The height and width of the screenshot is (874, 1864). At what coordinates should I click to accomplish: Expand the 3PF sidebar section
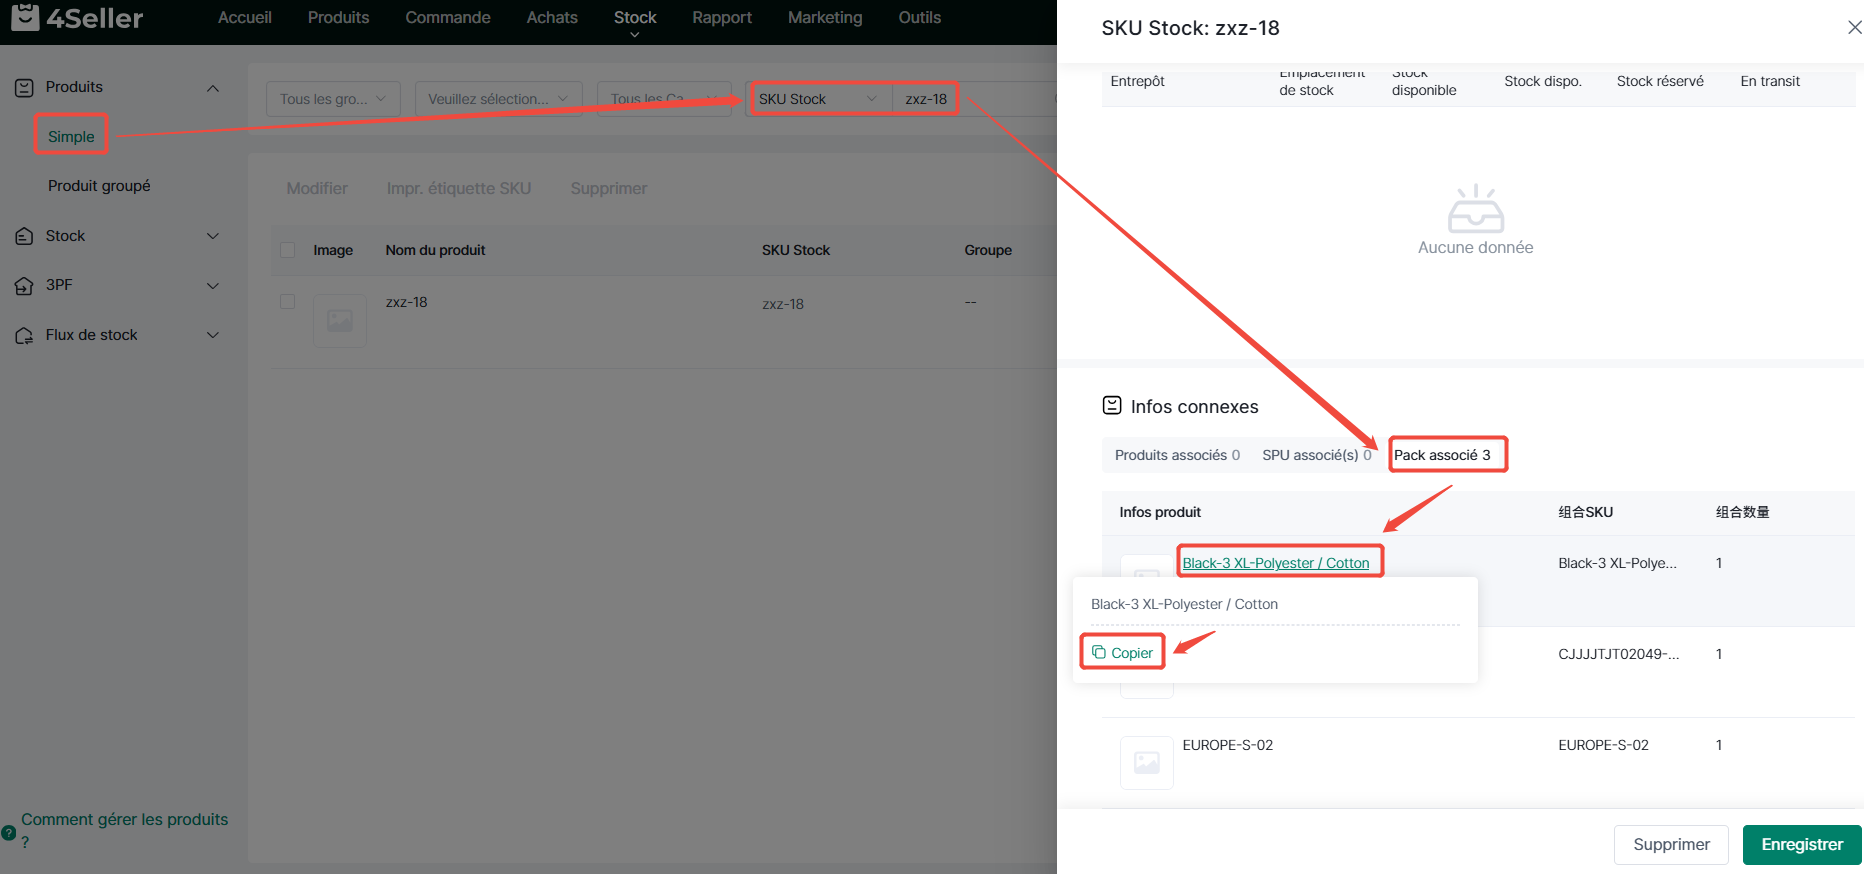tap(213, 286)
